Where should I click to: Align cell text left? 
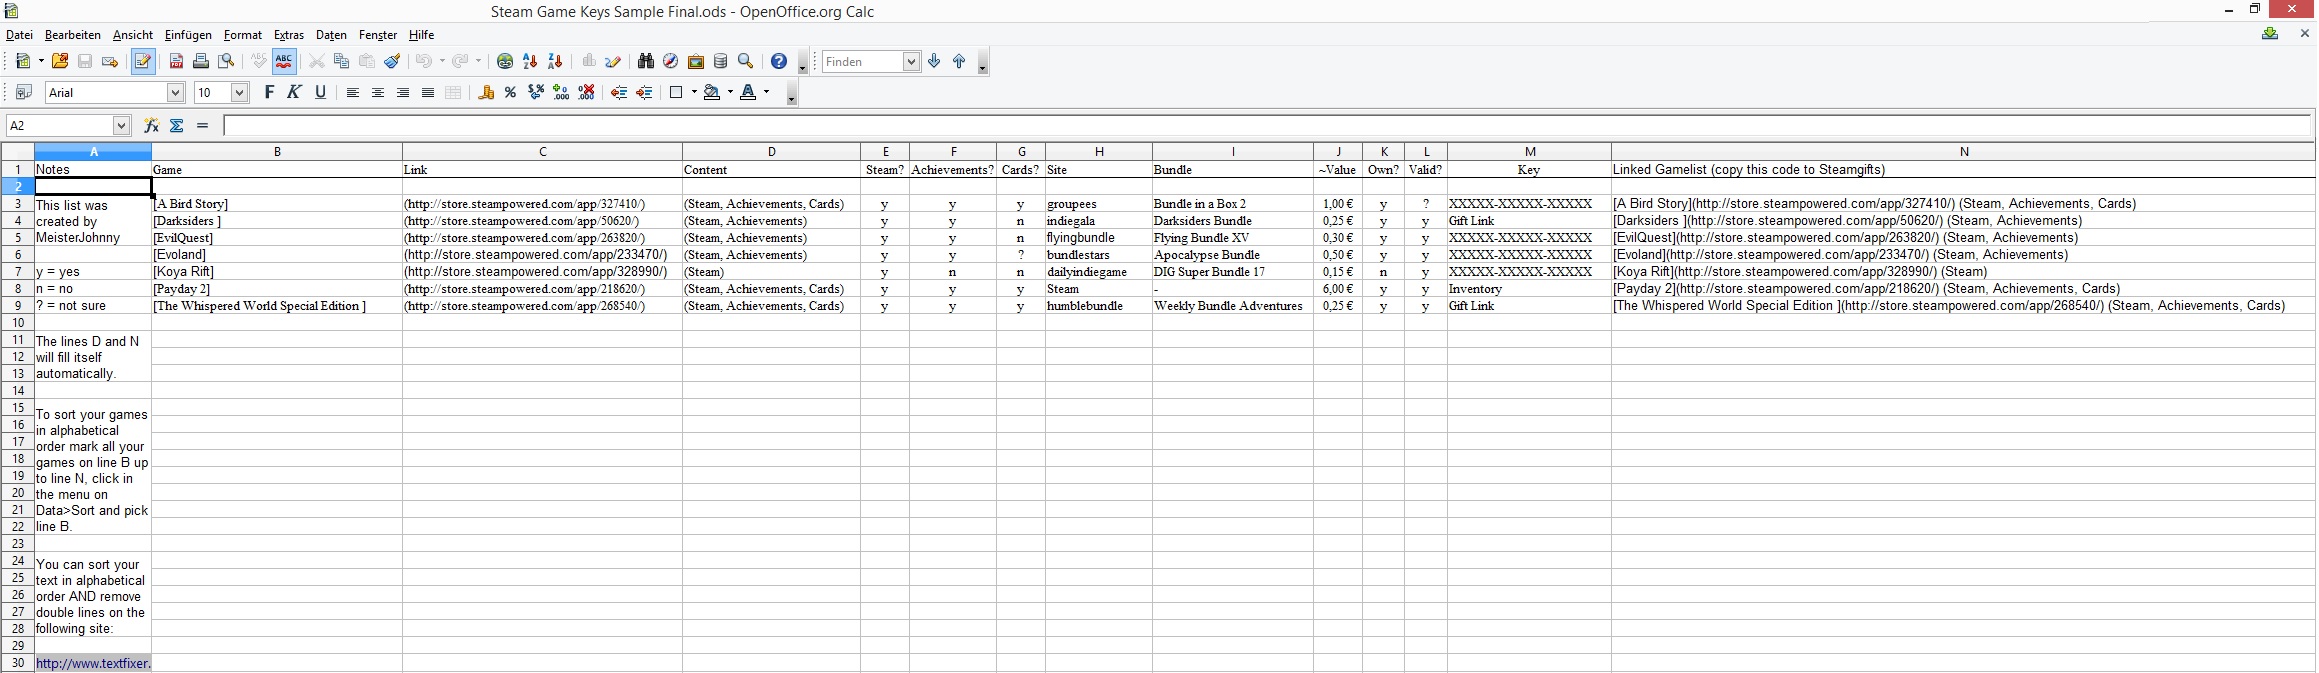click(x=353, y=93)
